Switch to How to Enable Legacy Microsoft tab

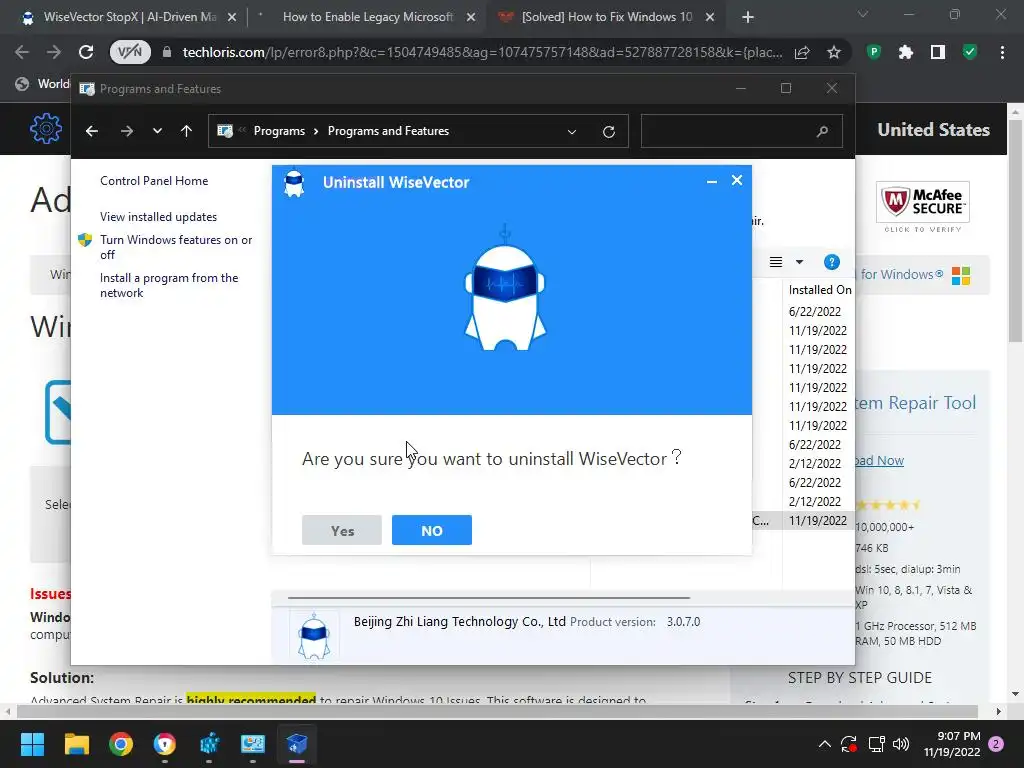coord(368,17)
